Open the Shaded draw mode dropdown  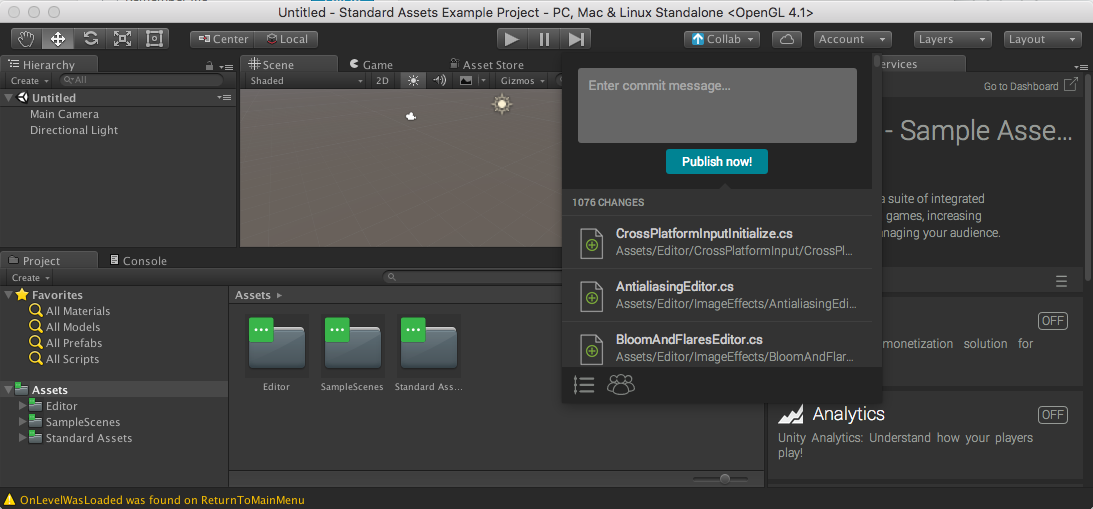tap(306, 81)
